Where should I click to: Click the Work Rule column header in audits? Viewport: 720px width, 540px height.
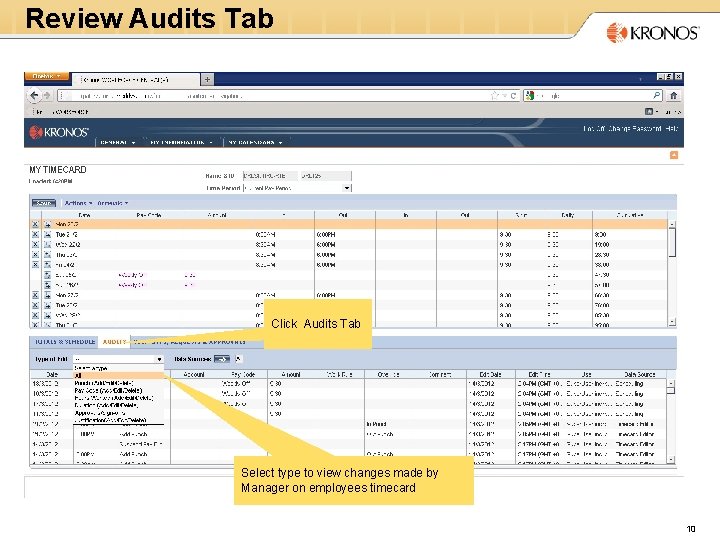[339, 374]
